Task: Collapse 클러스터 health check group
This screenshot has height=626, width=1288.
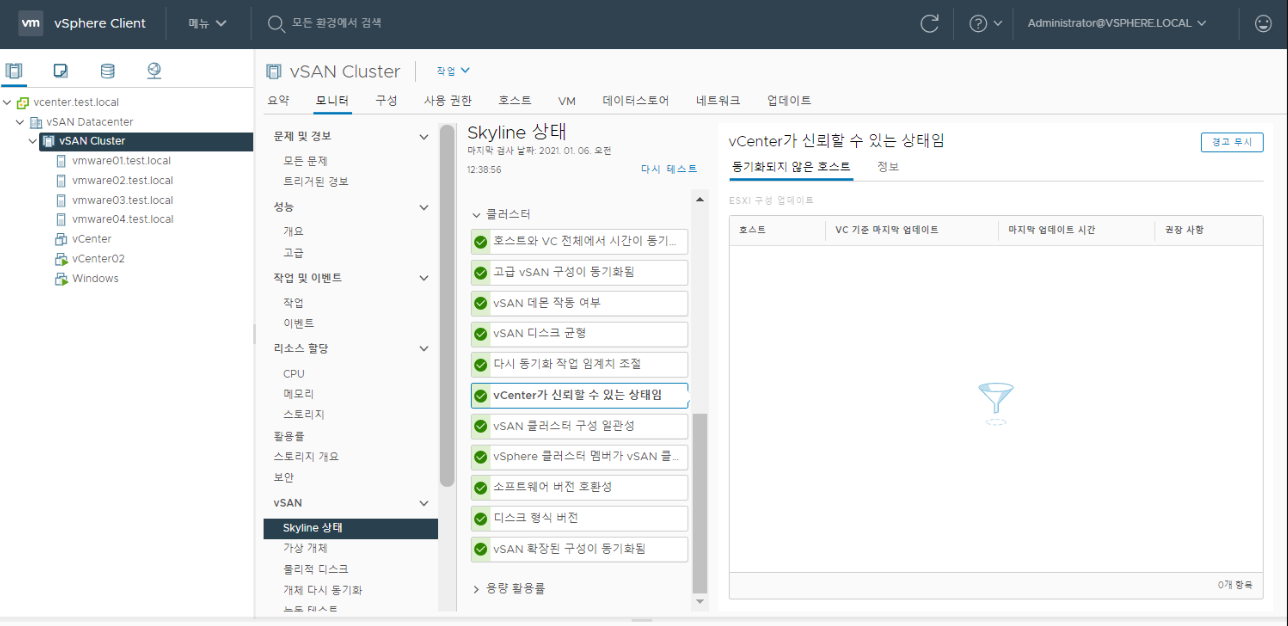Action: (x=476, y=215)
